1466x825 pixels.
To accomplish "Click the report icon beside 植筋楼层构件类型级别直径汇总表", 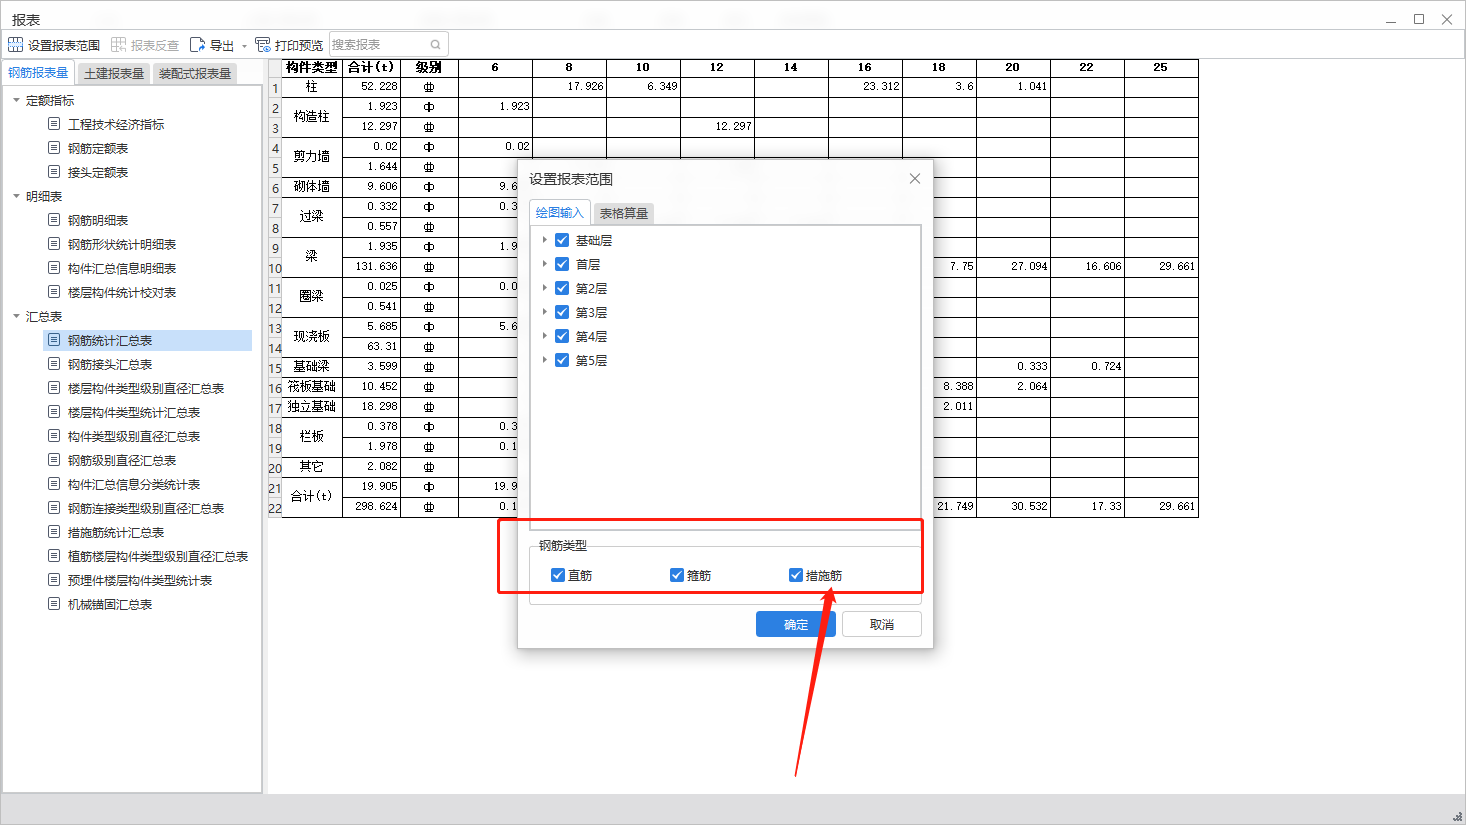I will pyautogui.click(x=54, y=556).
